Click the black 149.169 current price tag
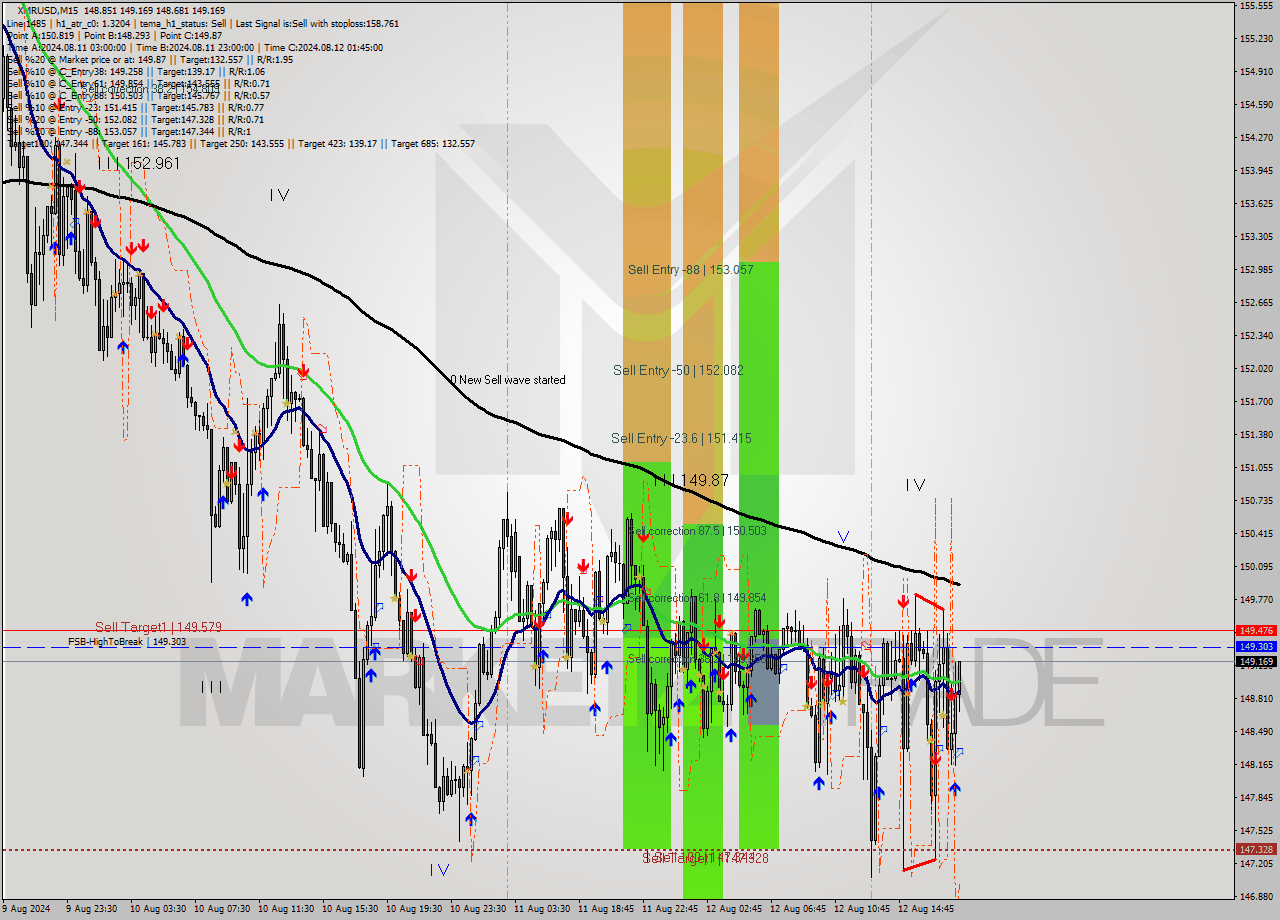1280x920 pixels. point(1256,661)
